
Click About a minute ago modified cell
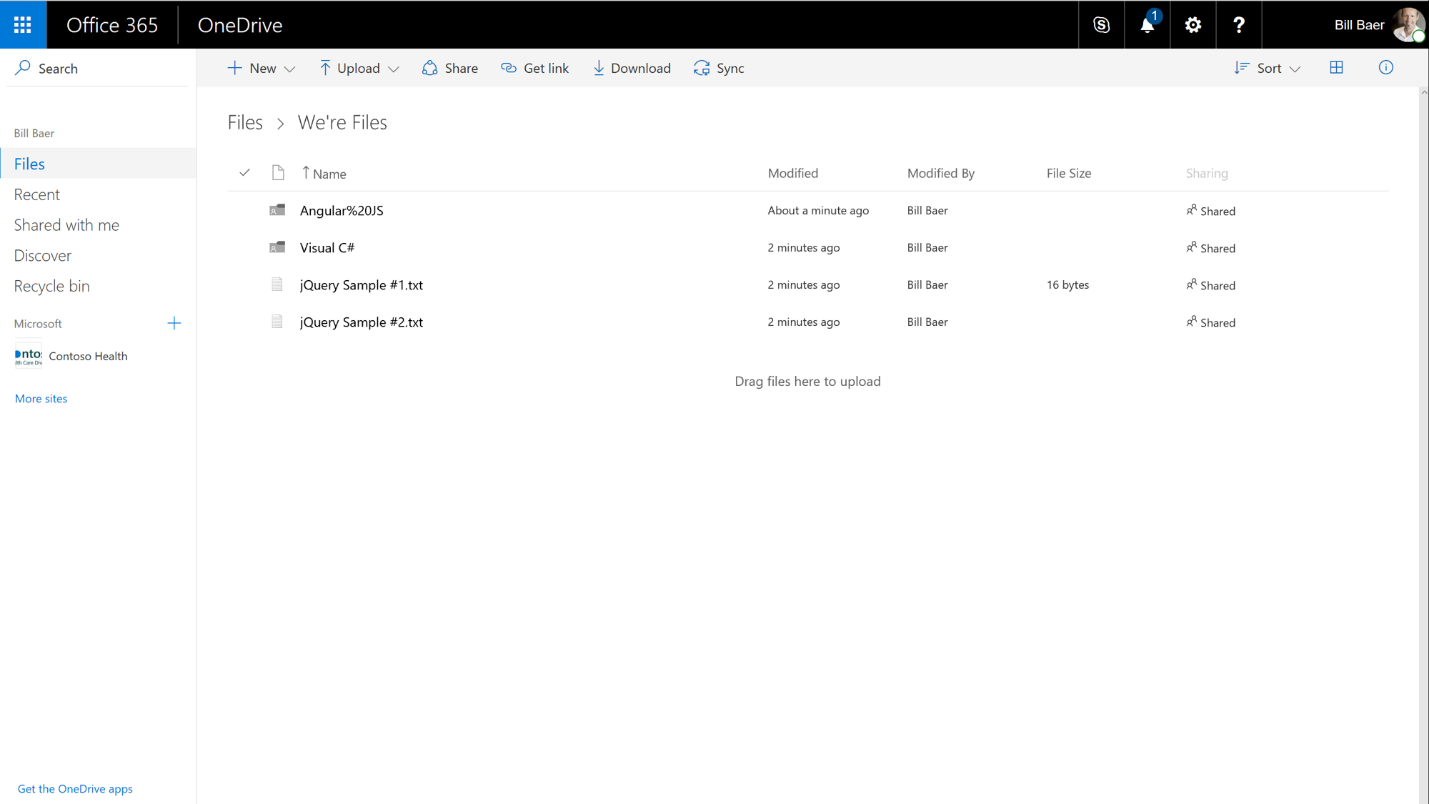pos(818,210)
